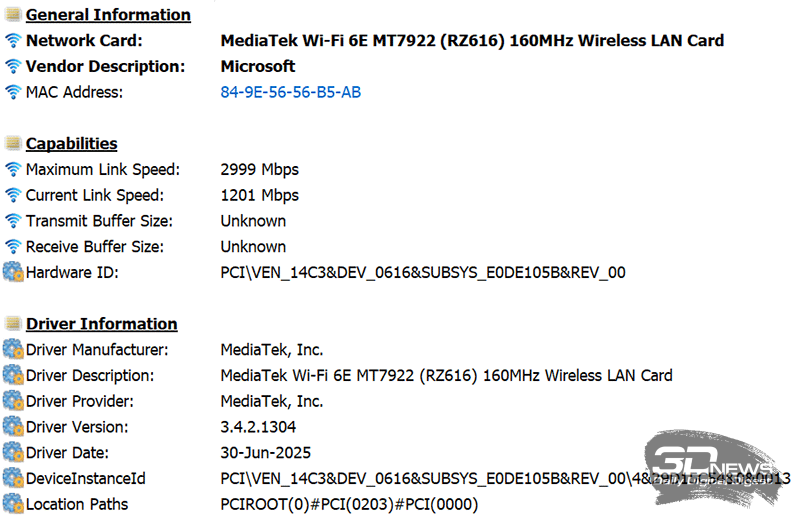Click the folder icon beside Driver Information
800x524 pixels.
coord(13,324)
